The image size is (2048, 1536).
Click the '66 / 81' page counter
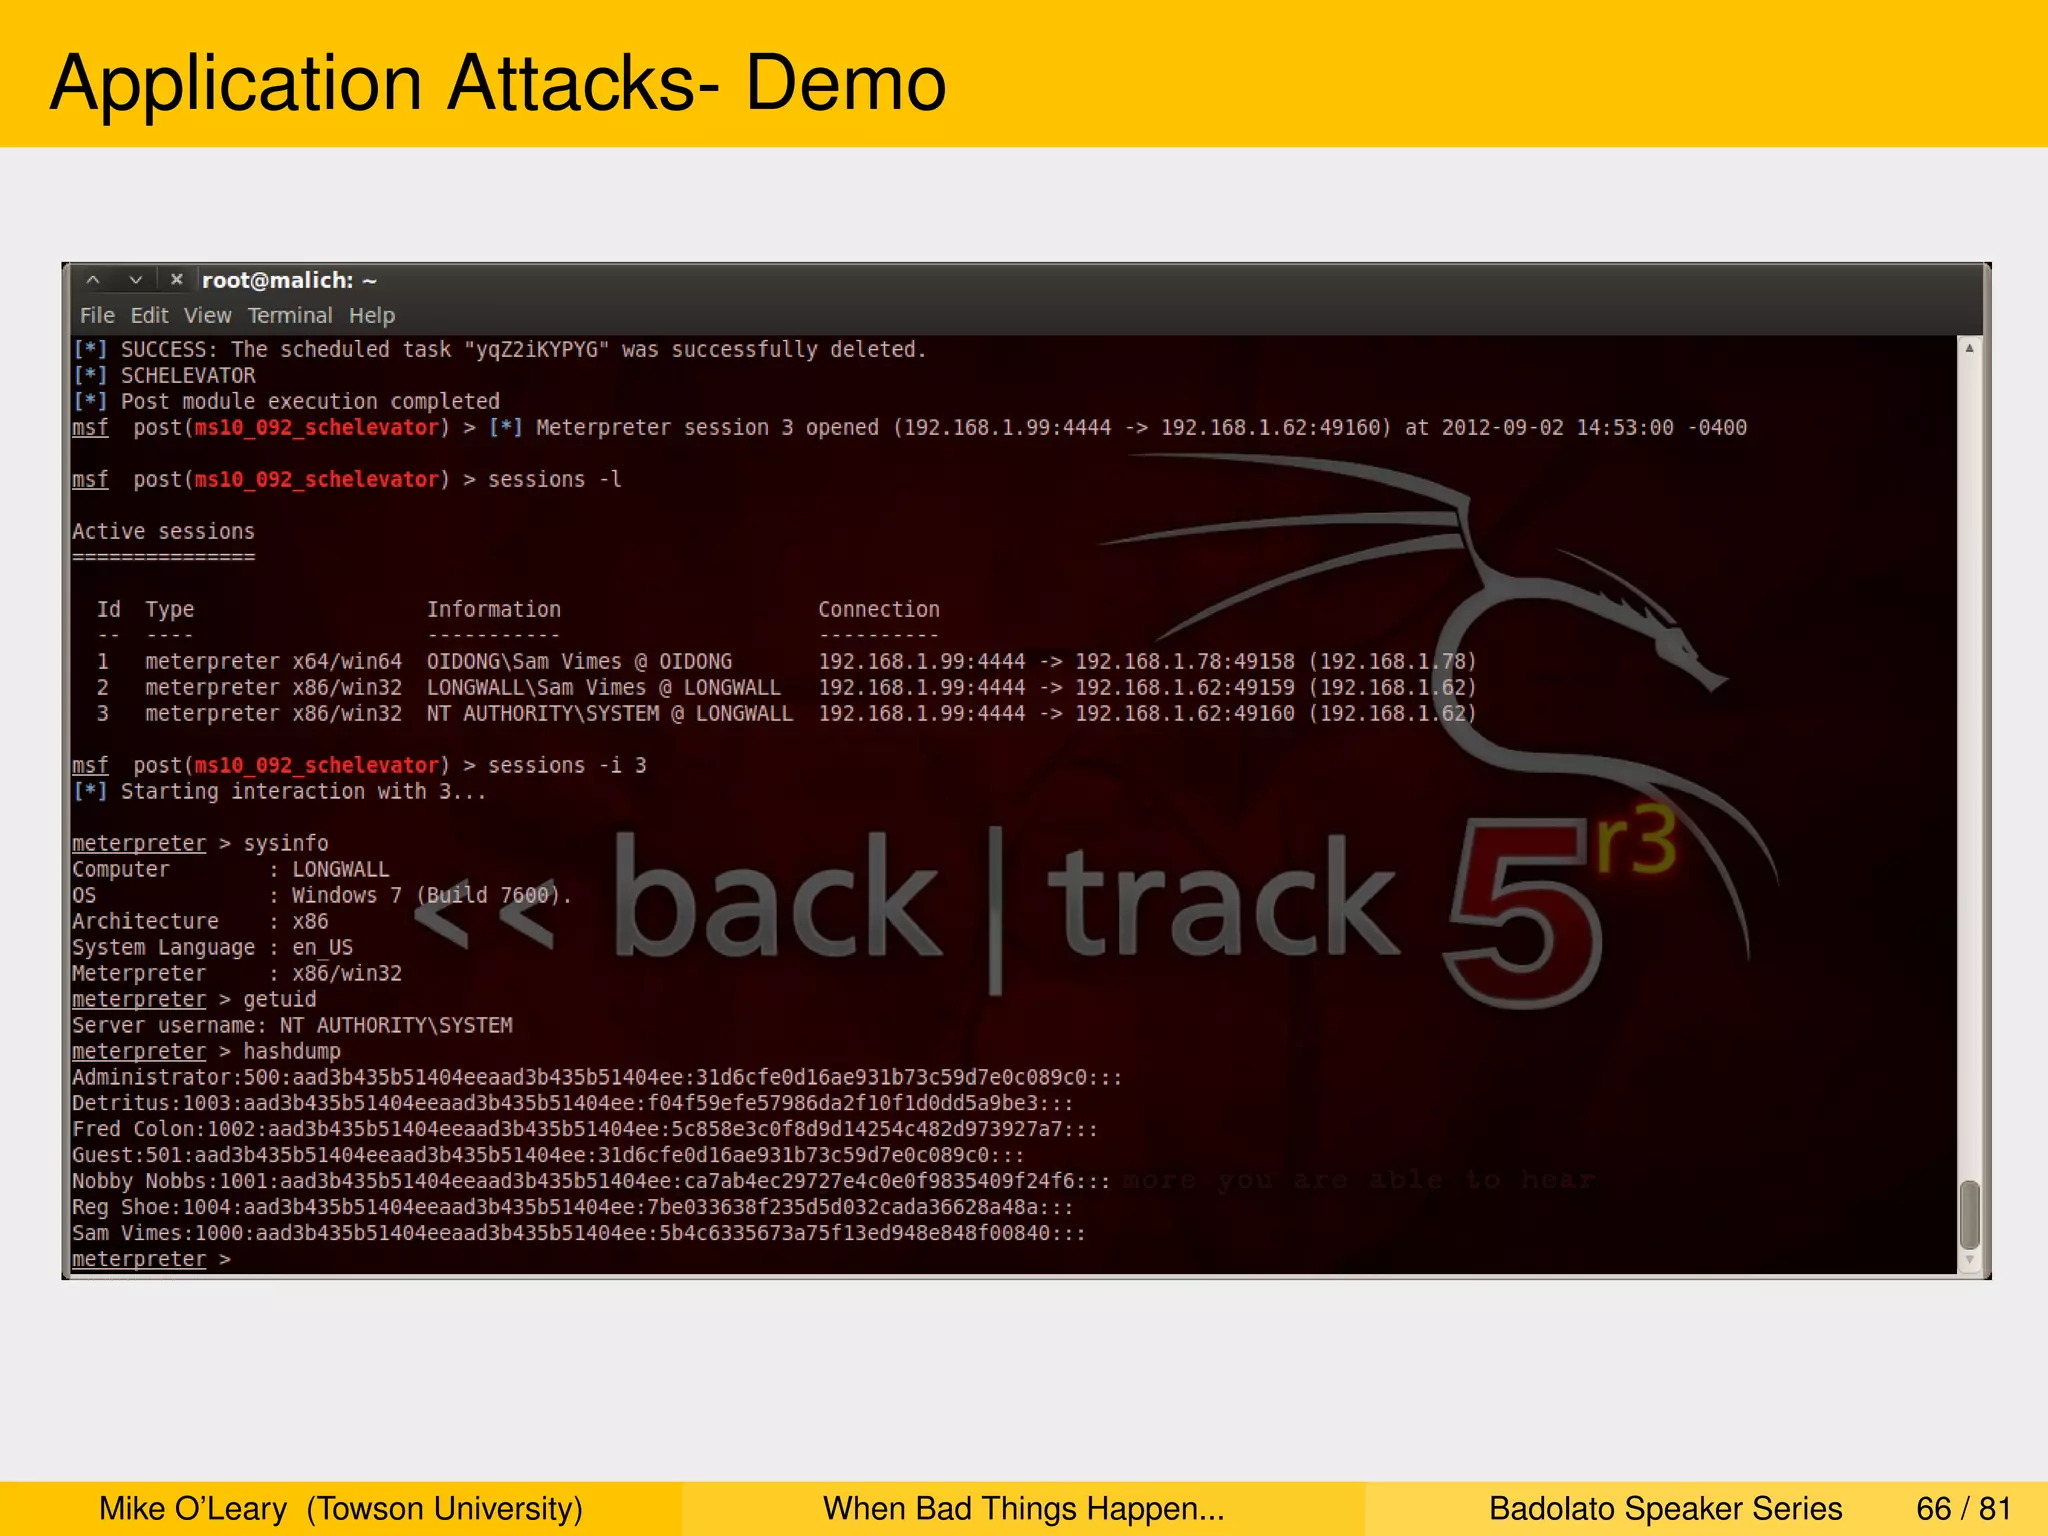click(1963, 1509)
